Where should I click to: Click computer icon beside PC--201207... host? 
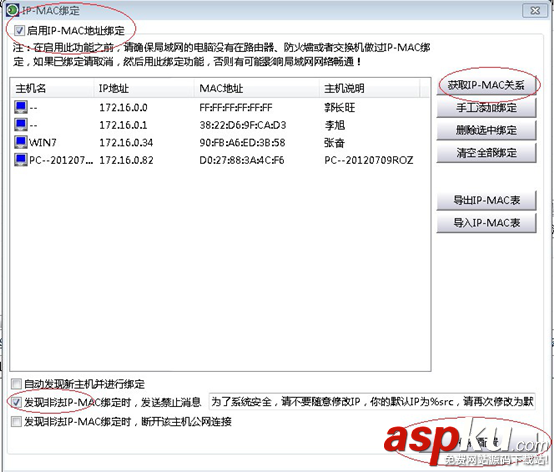[21, 160]
